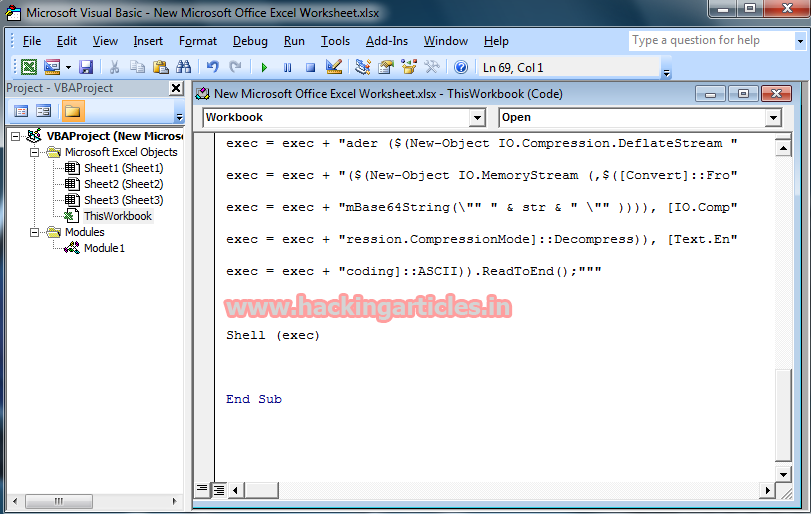
Task: Click Procedure View button at bottom left
Action: (202, 489)
